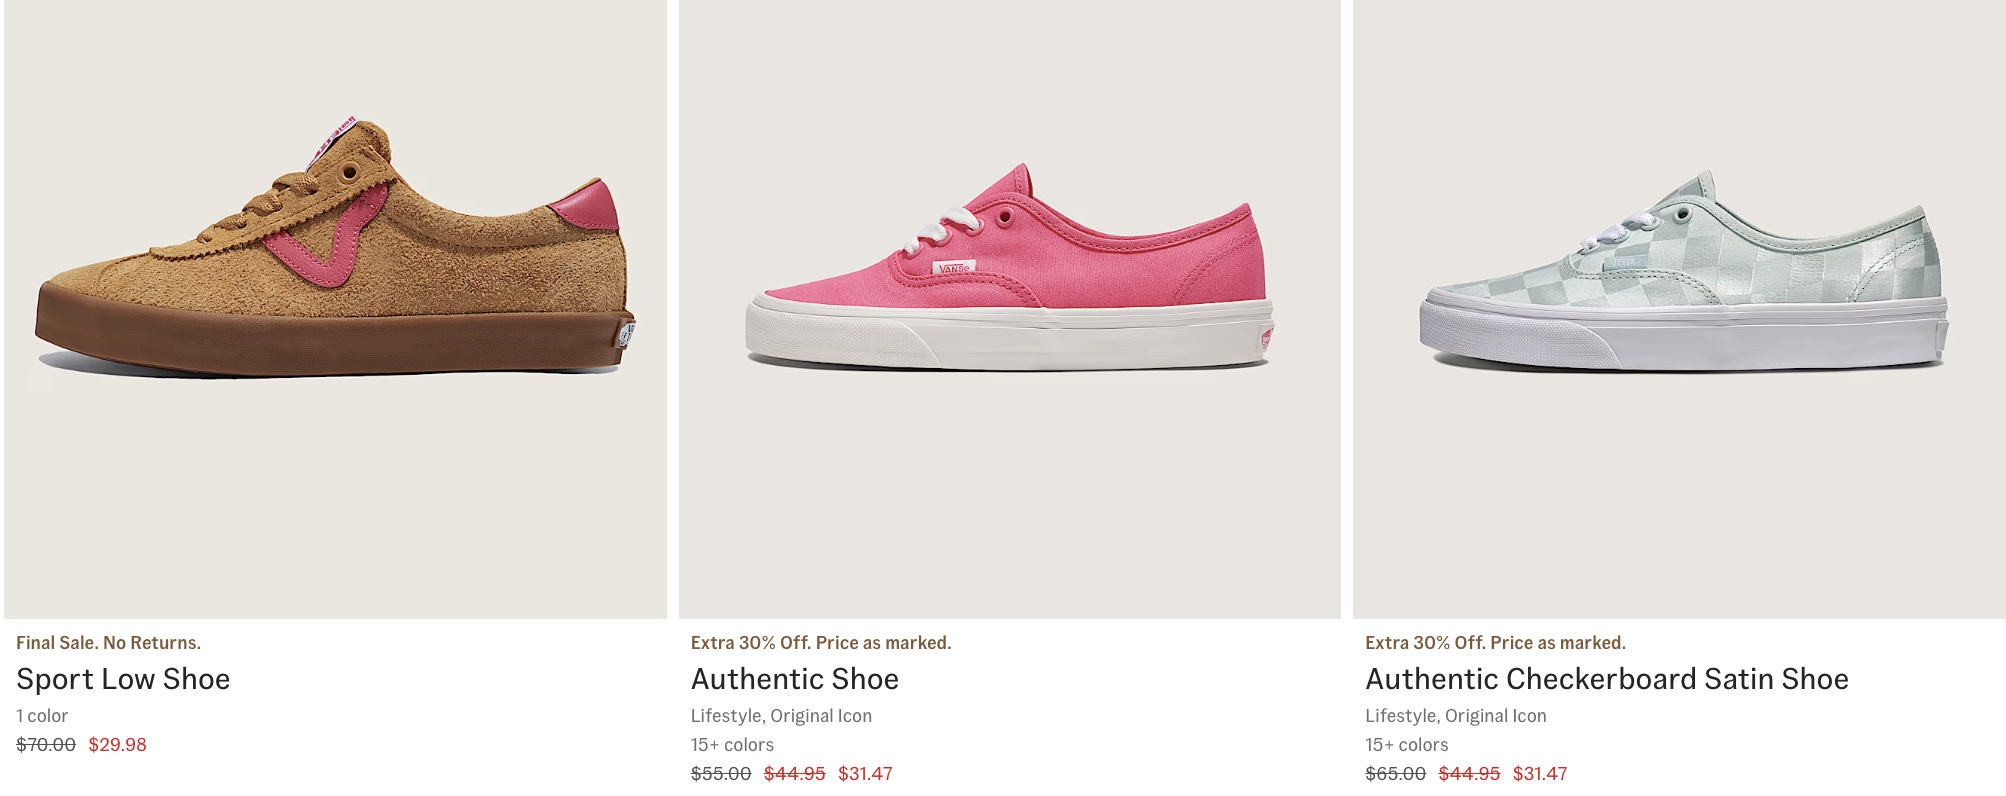The image size is (2006, 796).
Task: Click the 'Final Sale. No Returns.' notice
Action: point(108,643)
